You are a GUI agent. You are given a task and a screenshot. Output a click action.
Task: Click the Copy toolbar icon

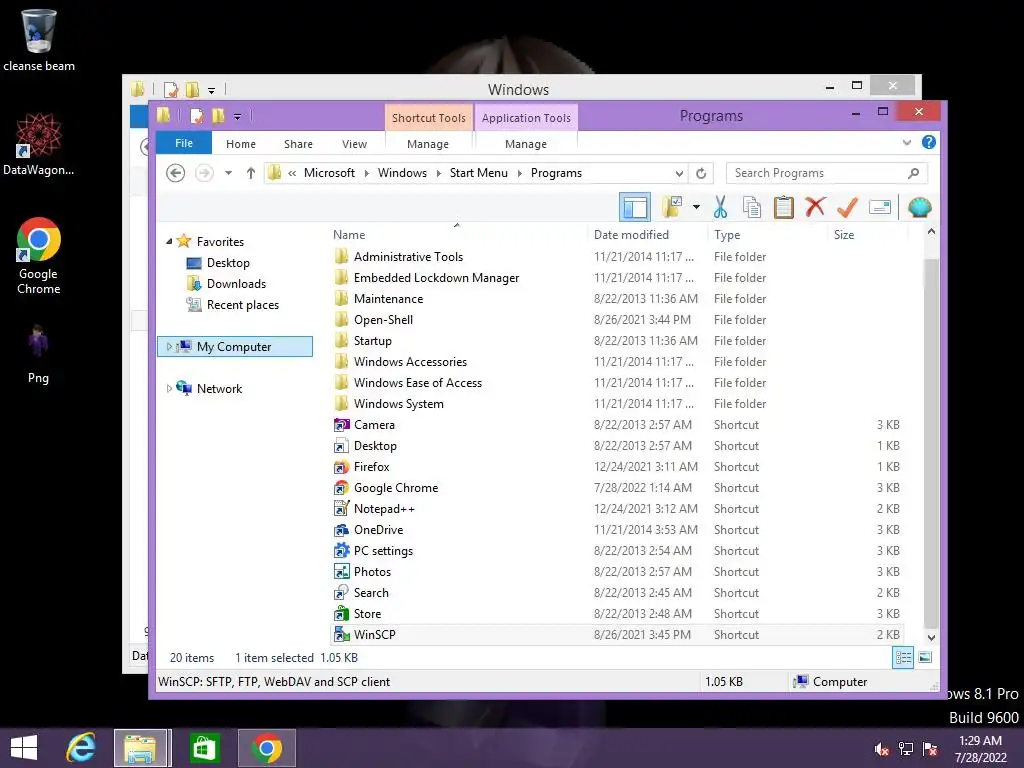click(x=752, y=208)
